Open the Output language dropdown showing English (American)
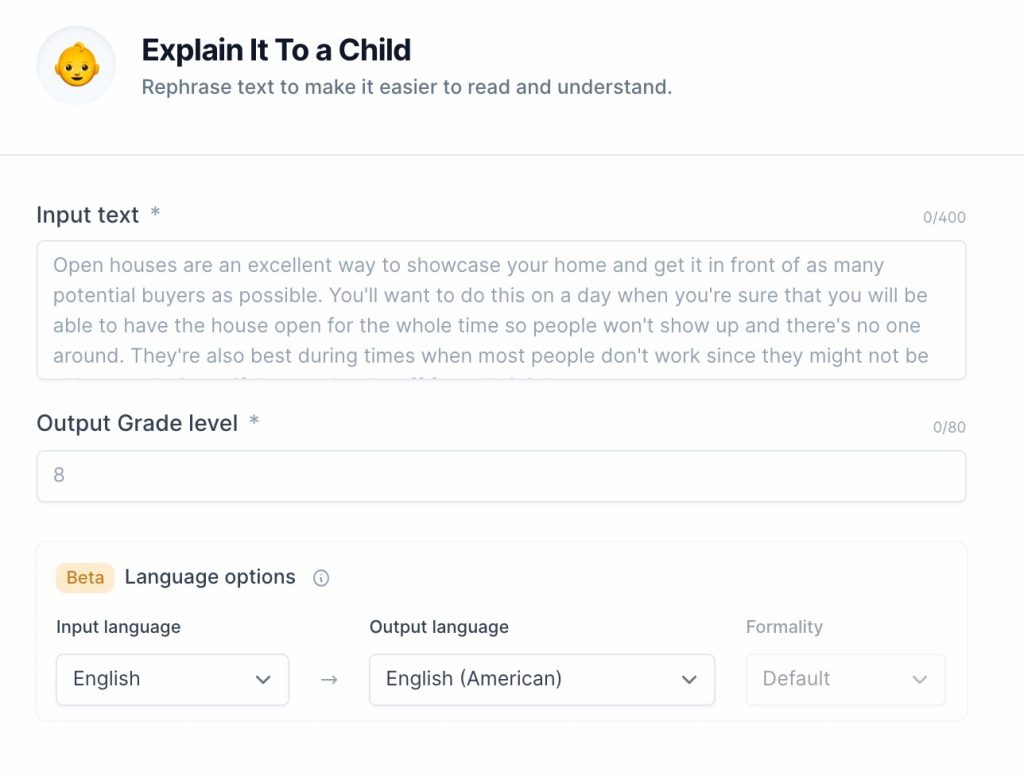Screen dimensions: 1024x776 [x=541, y=679]
